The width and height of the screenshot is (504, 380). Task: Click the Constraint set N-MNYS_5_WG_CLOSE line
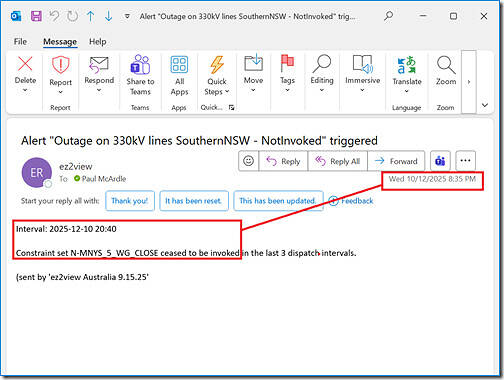click(186, 253)
